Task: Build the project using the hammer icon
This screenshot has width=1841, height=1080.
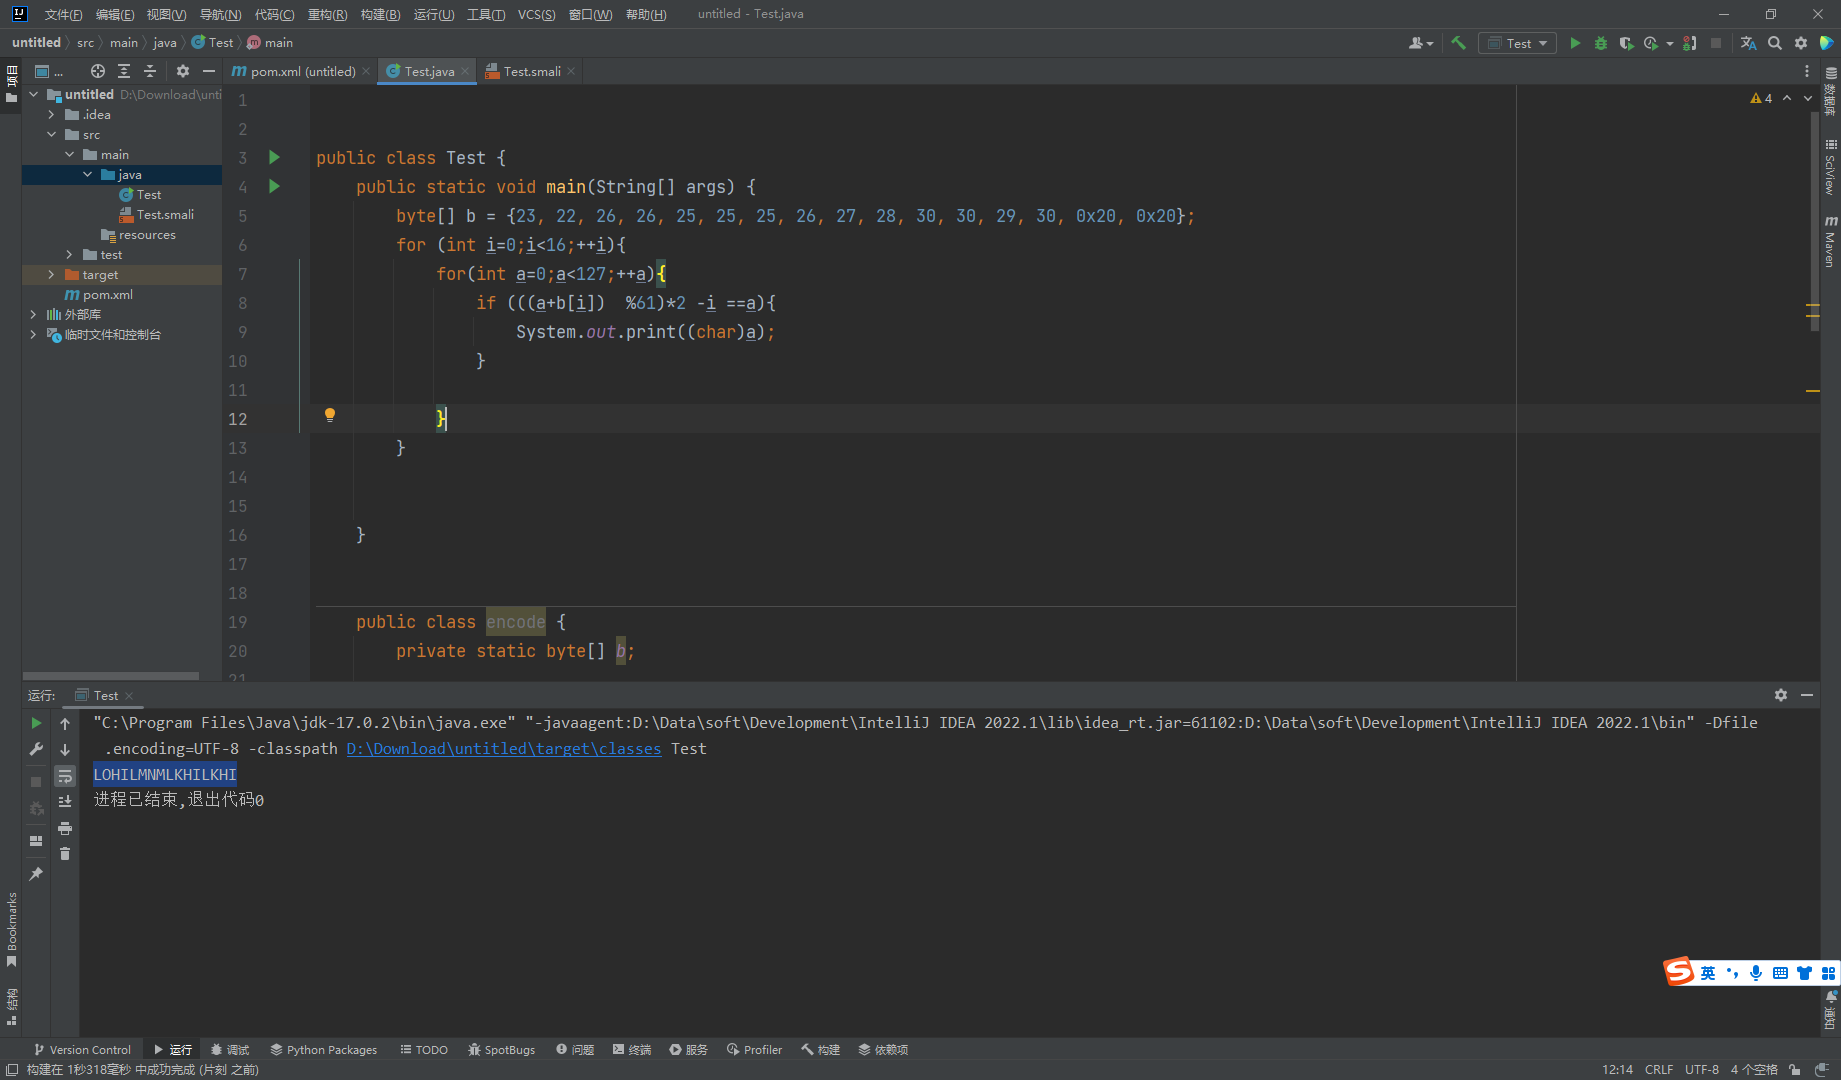Action: coord(1458,43)
